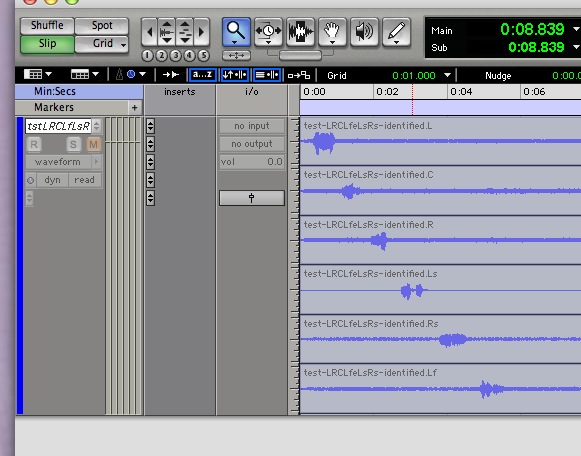Open track view selector showing waveform

pos(63,162)
